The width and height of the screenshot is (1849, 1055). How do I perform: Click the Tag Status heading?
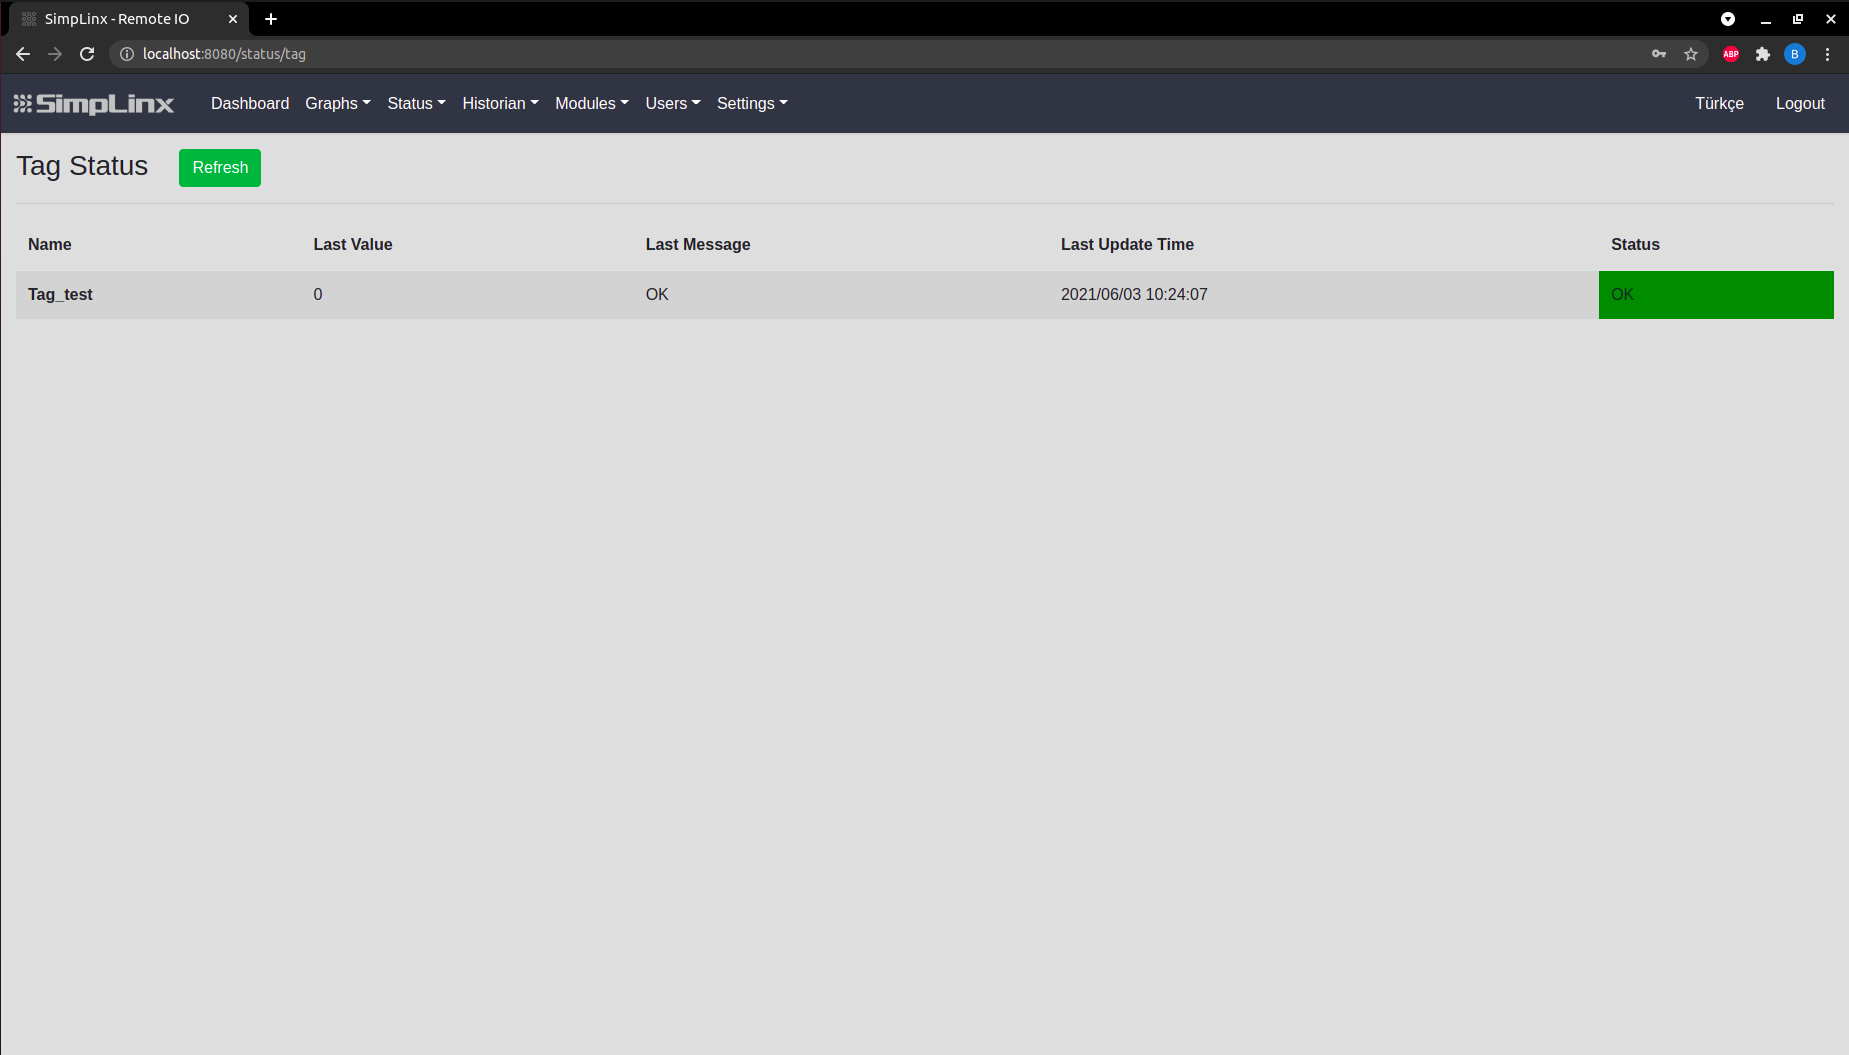tap(82, 166)
